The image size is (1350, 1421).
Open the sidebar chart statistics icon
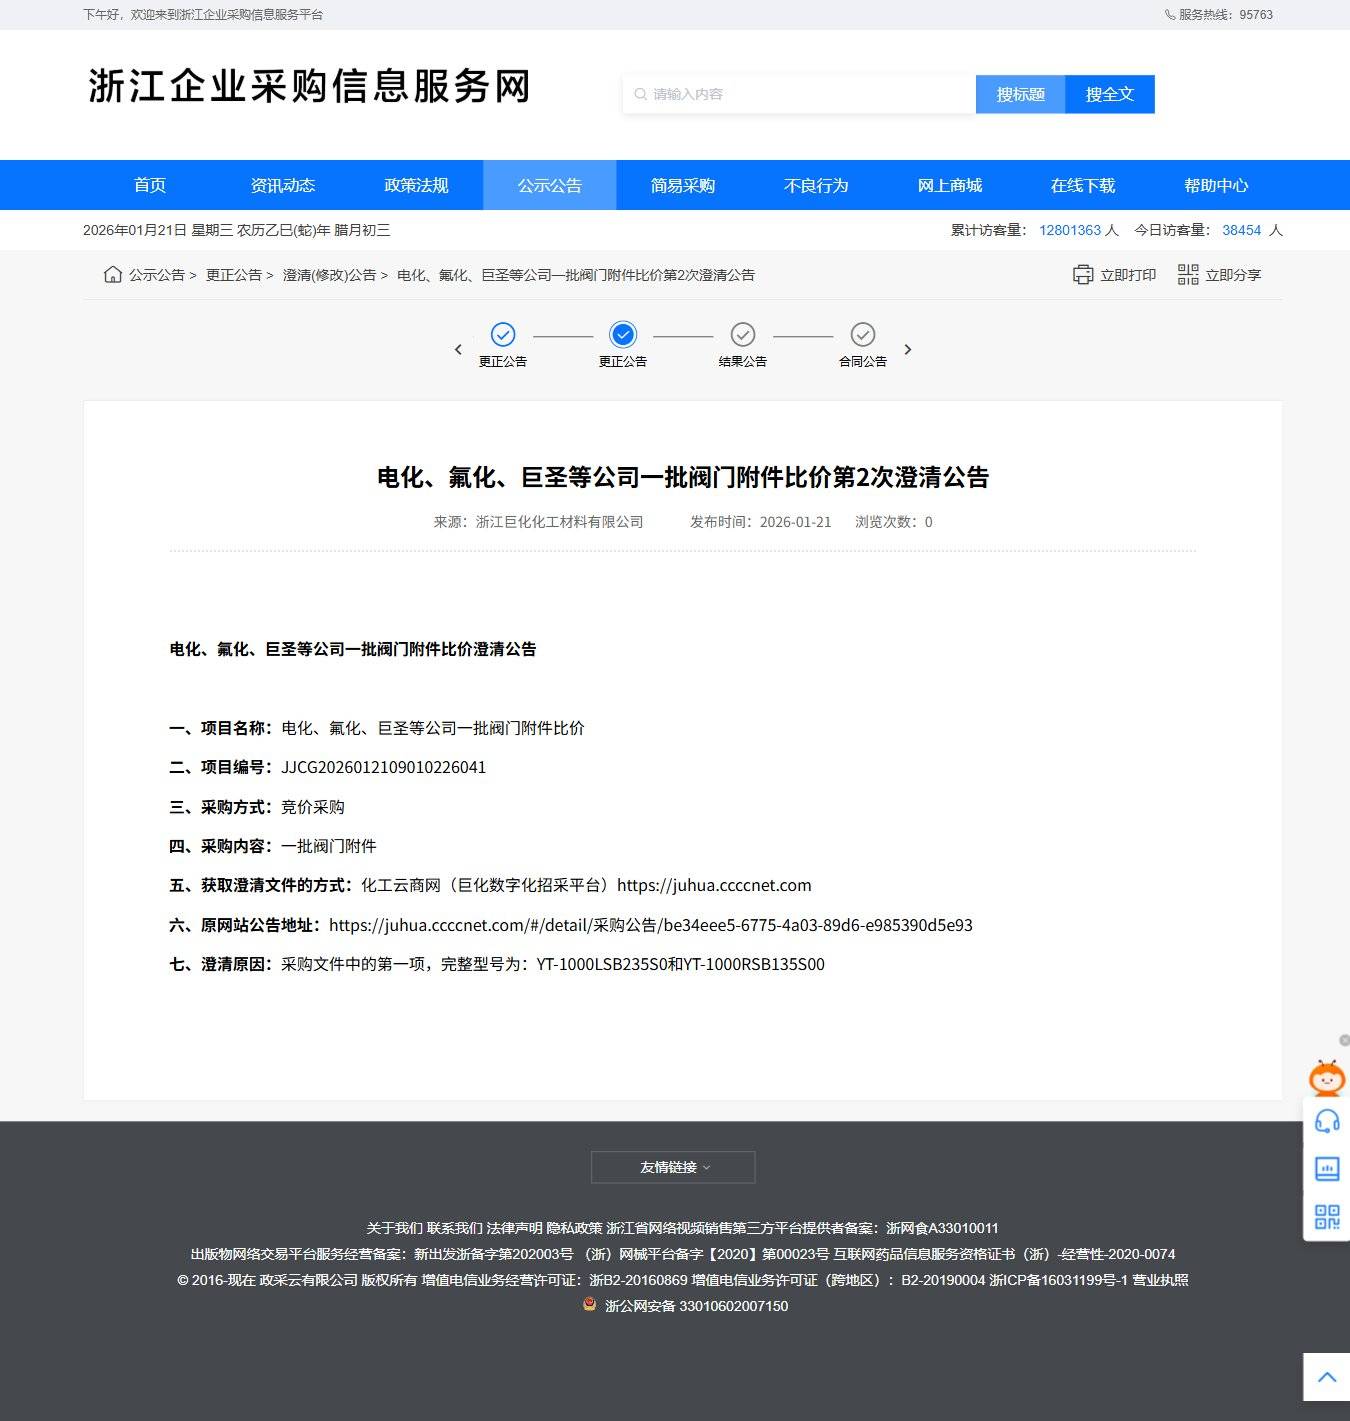click(1326, 1168)
